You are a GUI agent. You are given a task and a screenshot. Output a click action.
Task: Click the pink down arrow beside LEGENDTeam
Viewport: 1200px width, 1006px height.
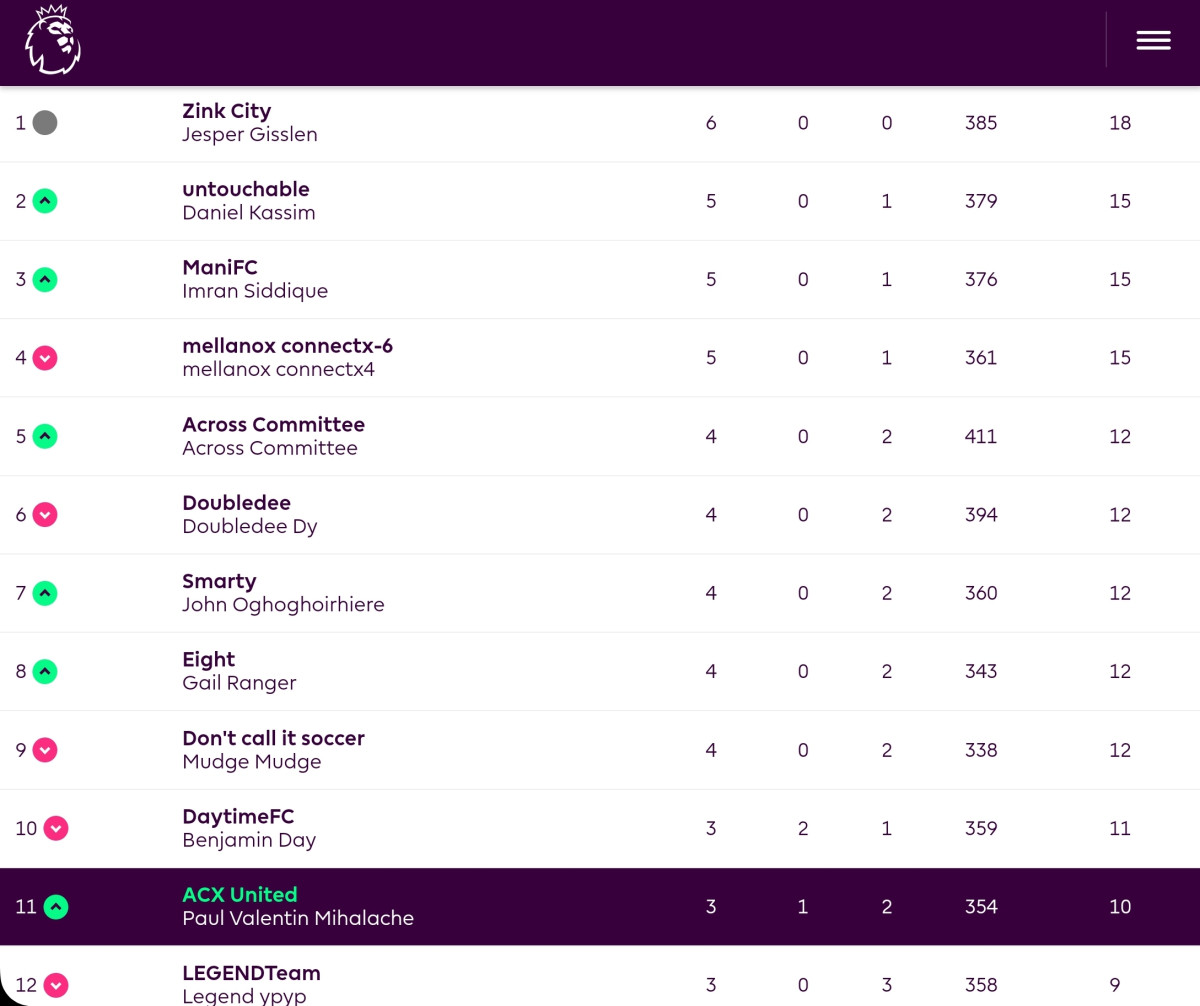point(56,985)
